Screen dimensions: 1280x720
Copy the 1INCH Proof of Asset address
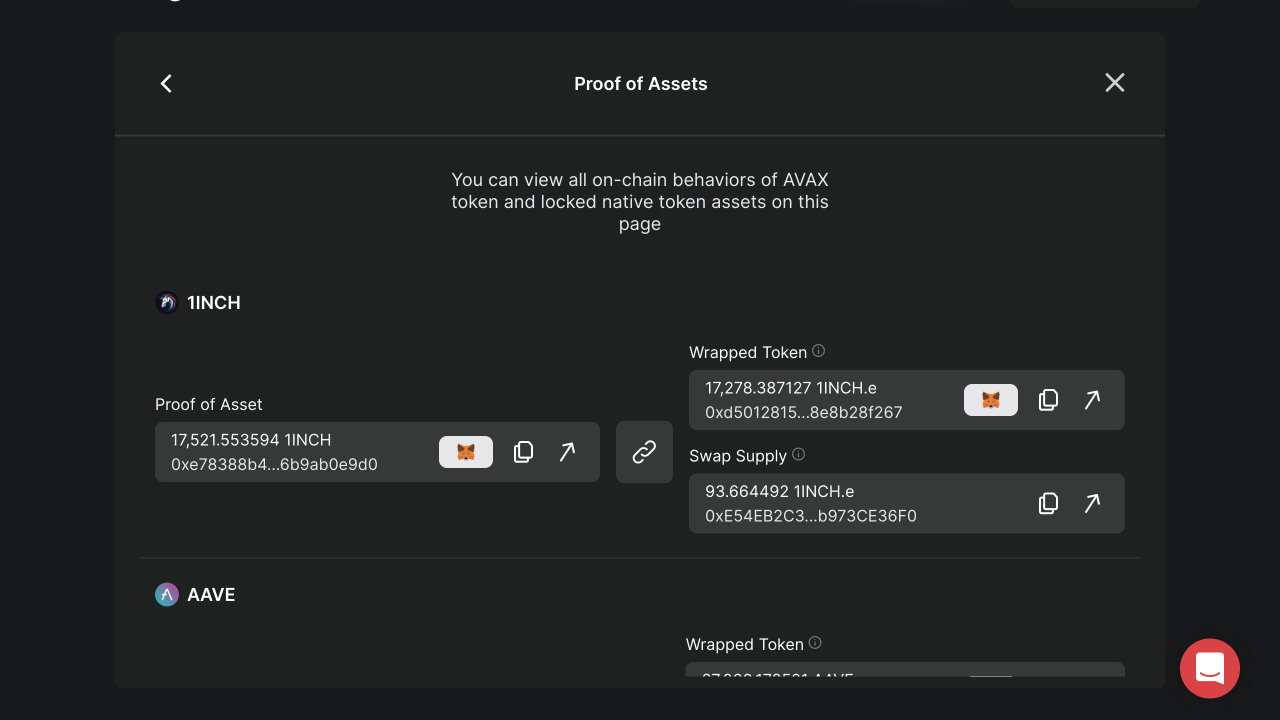point(523,452)
